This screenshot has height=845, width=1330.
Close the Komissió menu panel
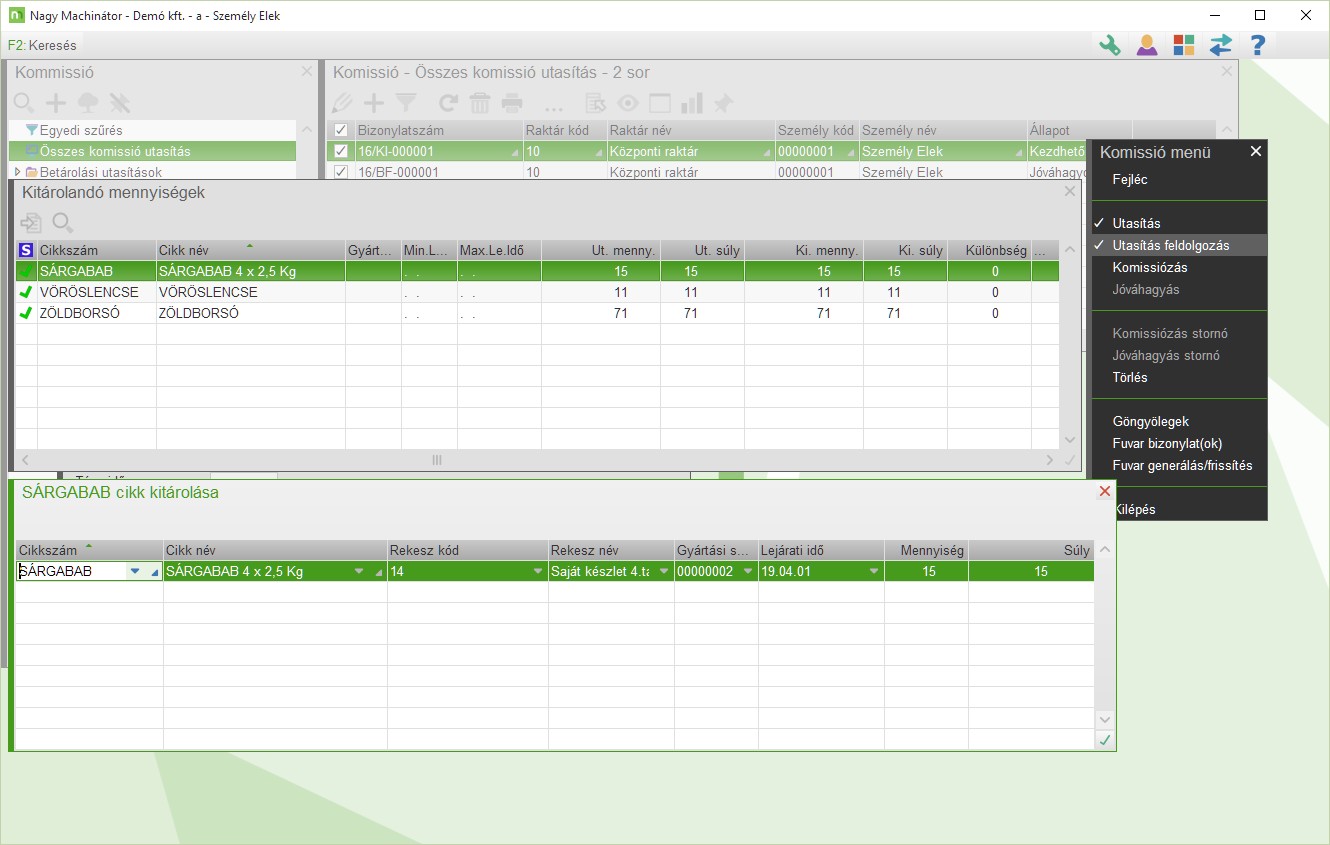(1256, 151)
